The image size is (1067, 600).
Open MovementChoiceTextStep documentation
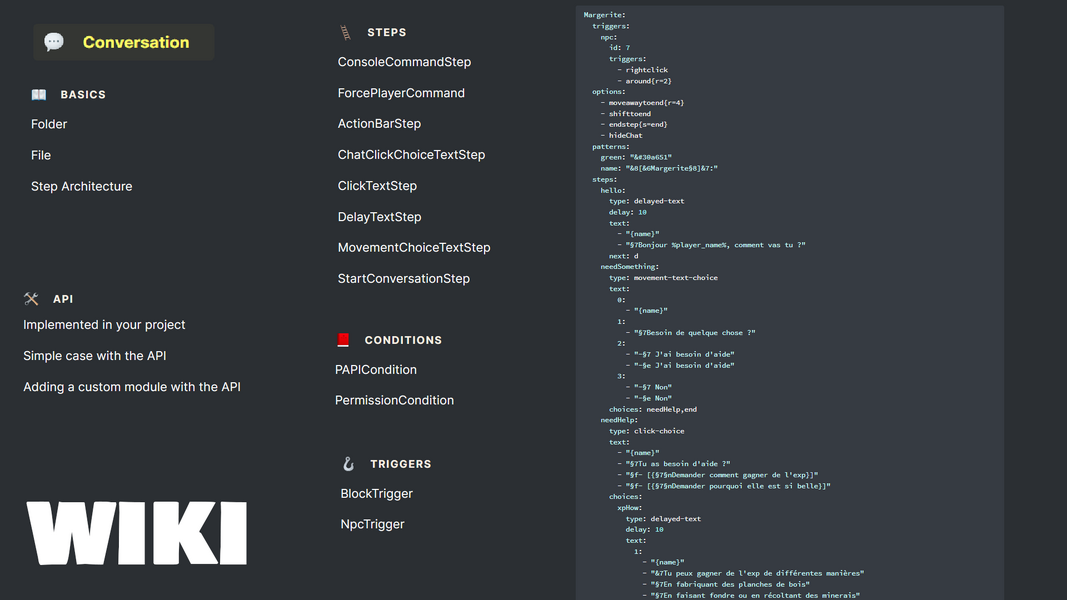tap(414, 248)
